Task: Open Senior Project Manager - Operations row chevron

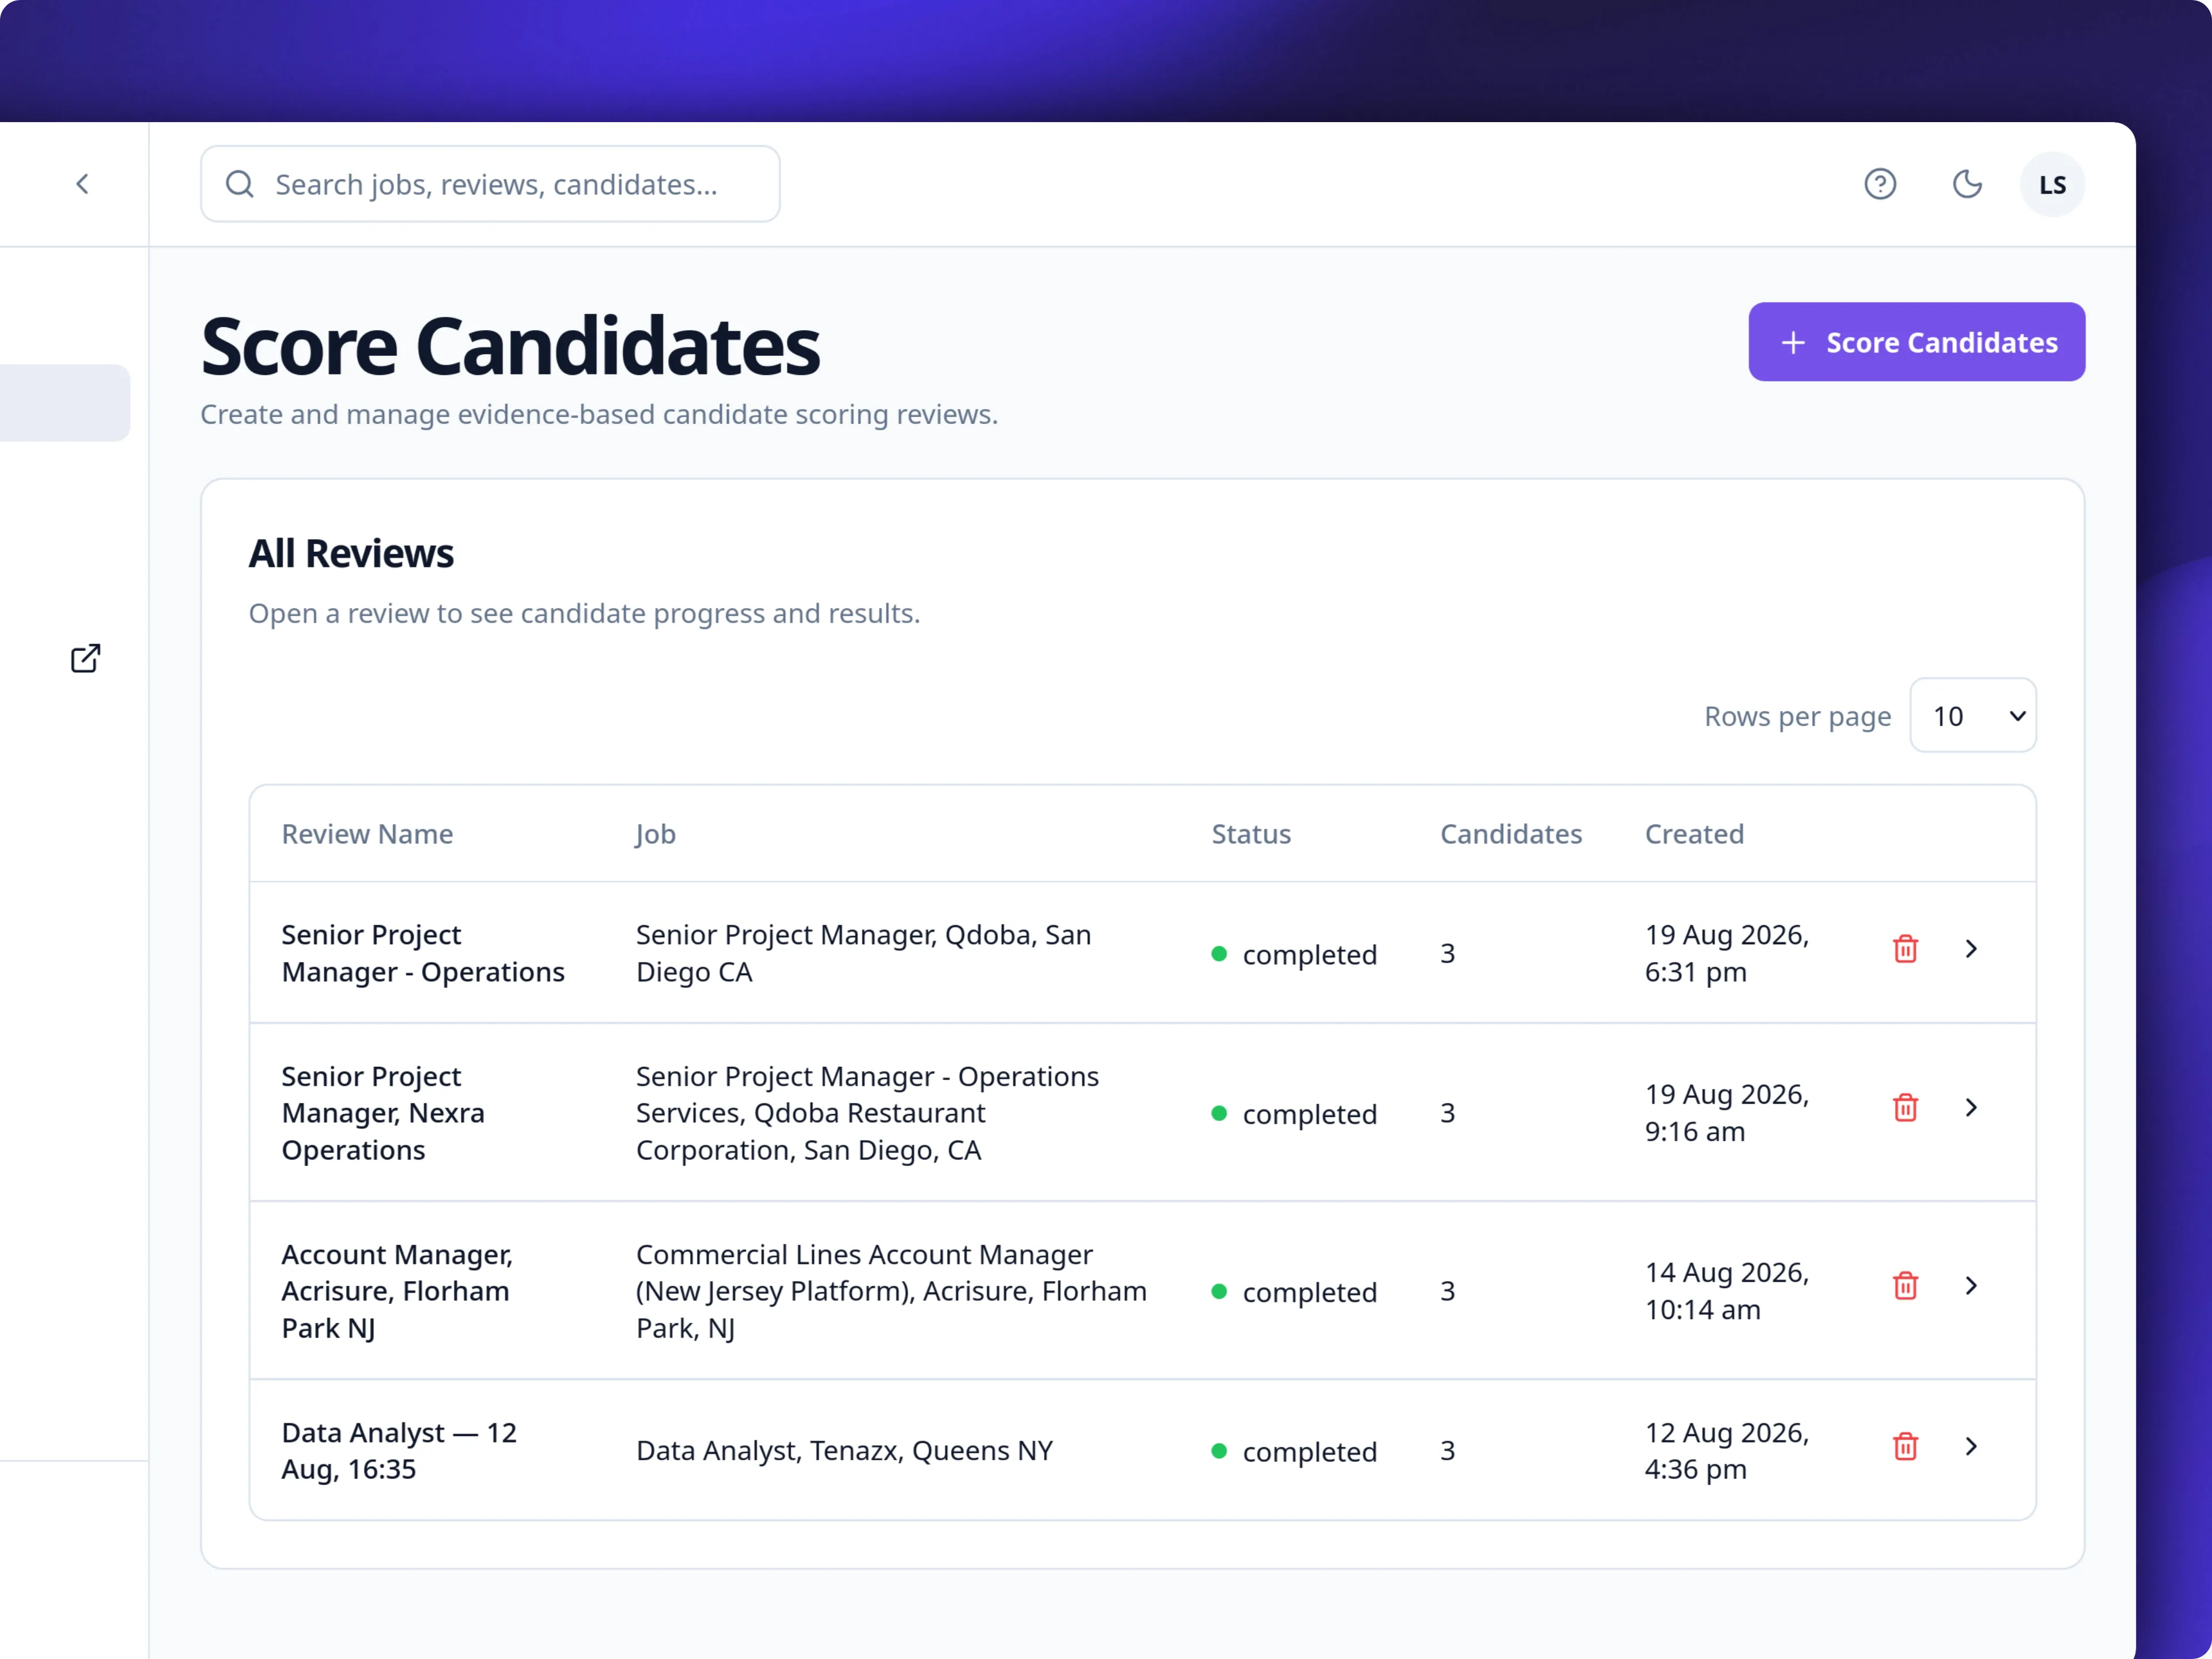Action: click(x=1970, y=948)
